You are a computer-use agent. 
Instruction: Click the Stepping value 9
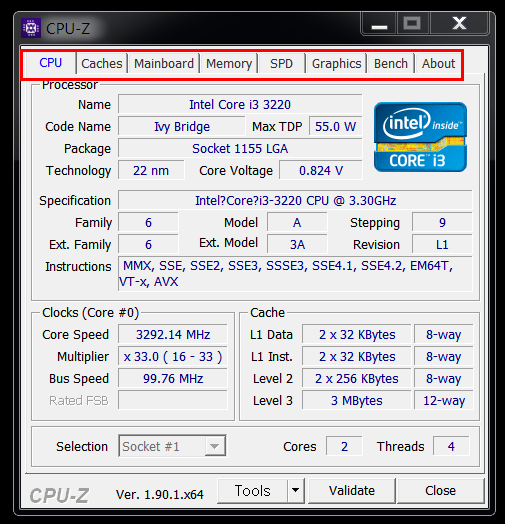442,223
